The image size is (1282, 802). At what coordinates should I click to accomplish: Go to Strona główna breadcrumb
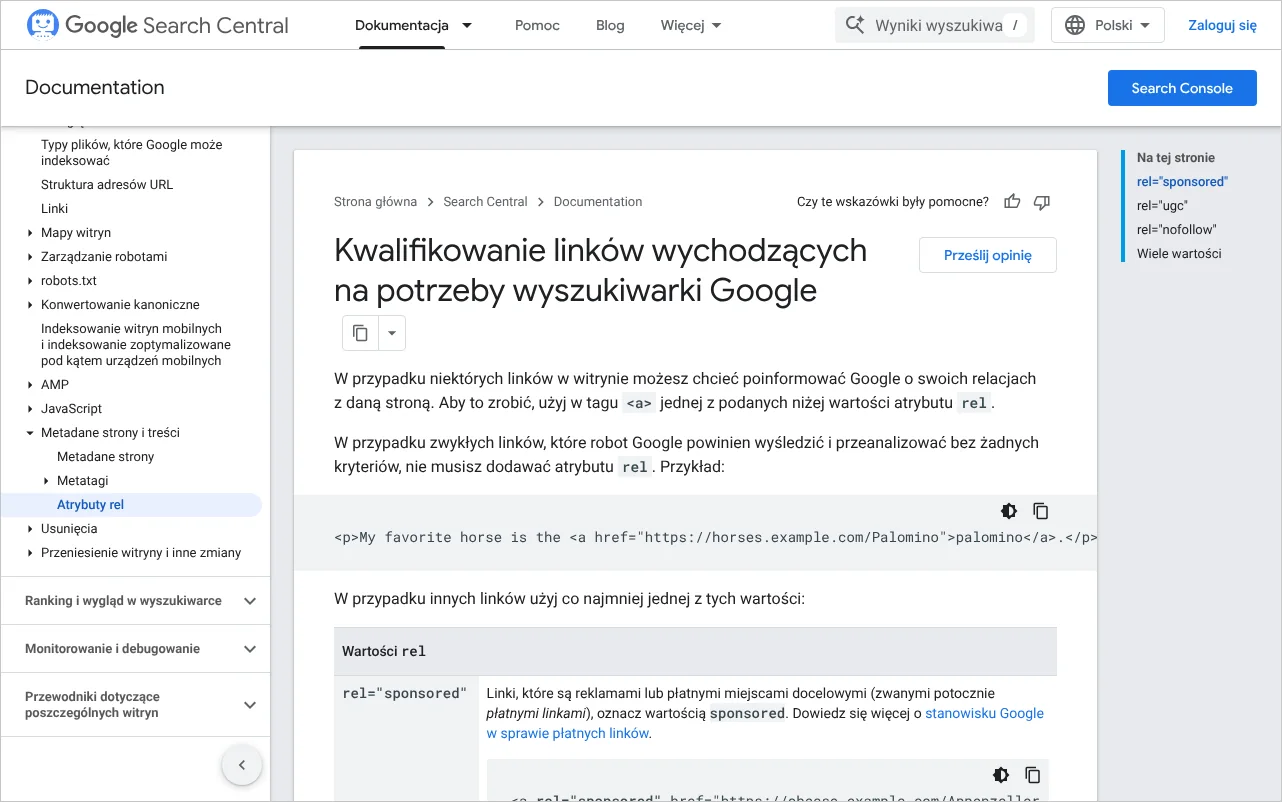376,202
